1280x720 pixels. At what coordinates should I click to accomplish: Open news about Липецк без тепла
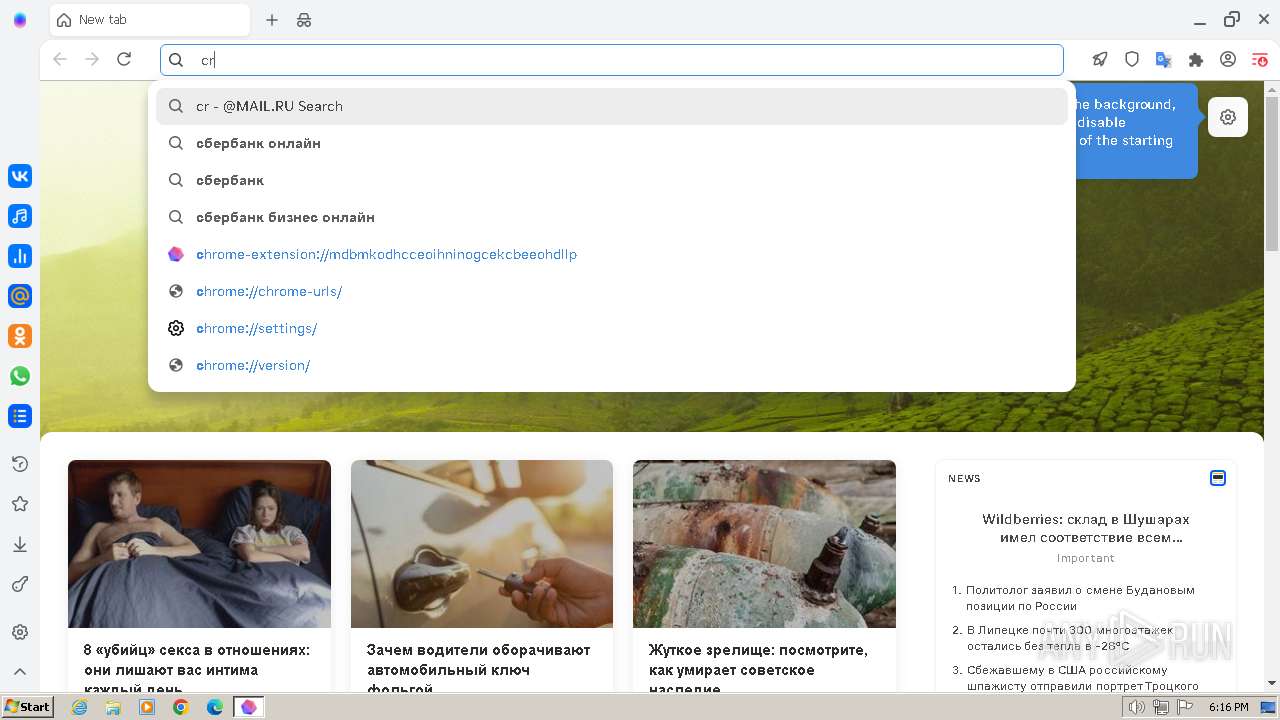point(1070,638)
